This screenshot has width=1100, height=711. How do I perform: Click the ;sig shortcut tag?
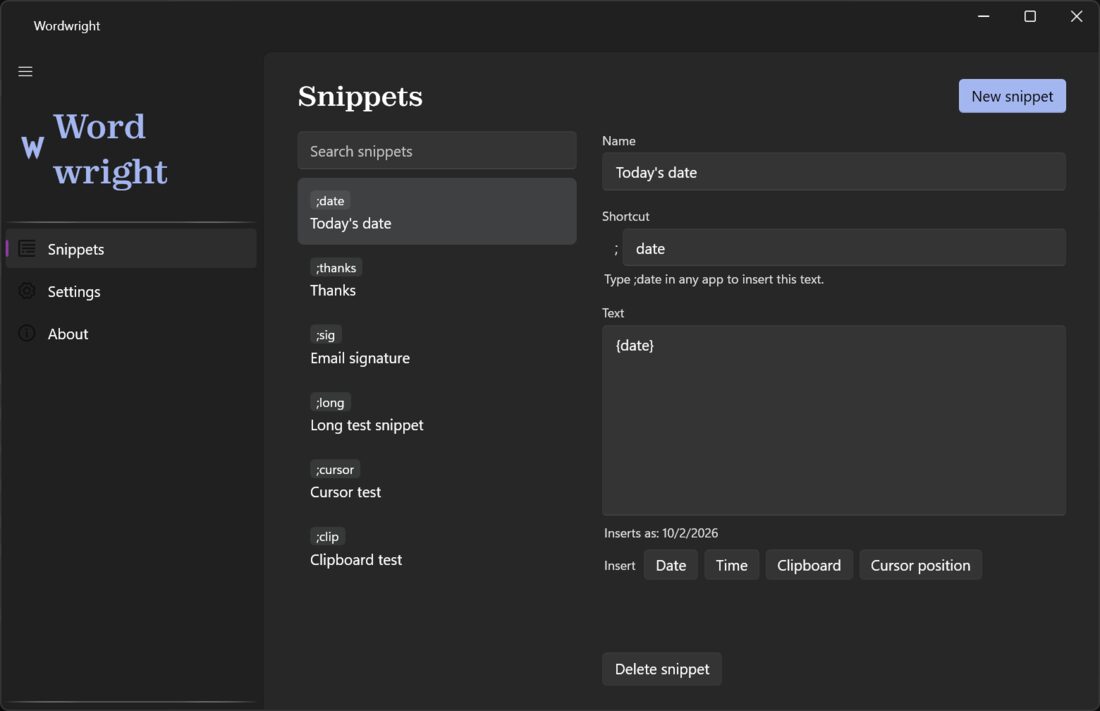(326, 335)
